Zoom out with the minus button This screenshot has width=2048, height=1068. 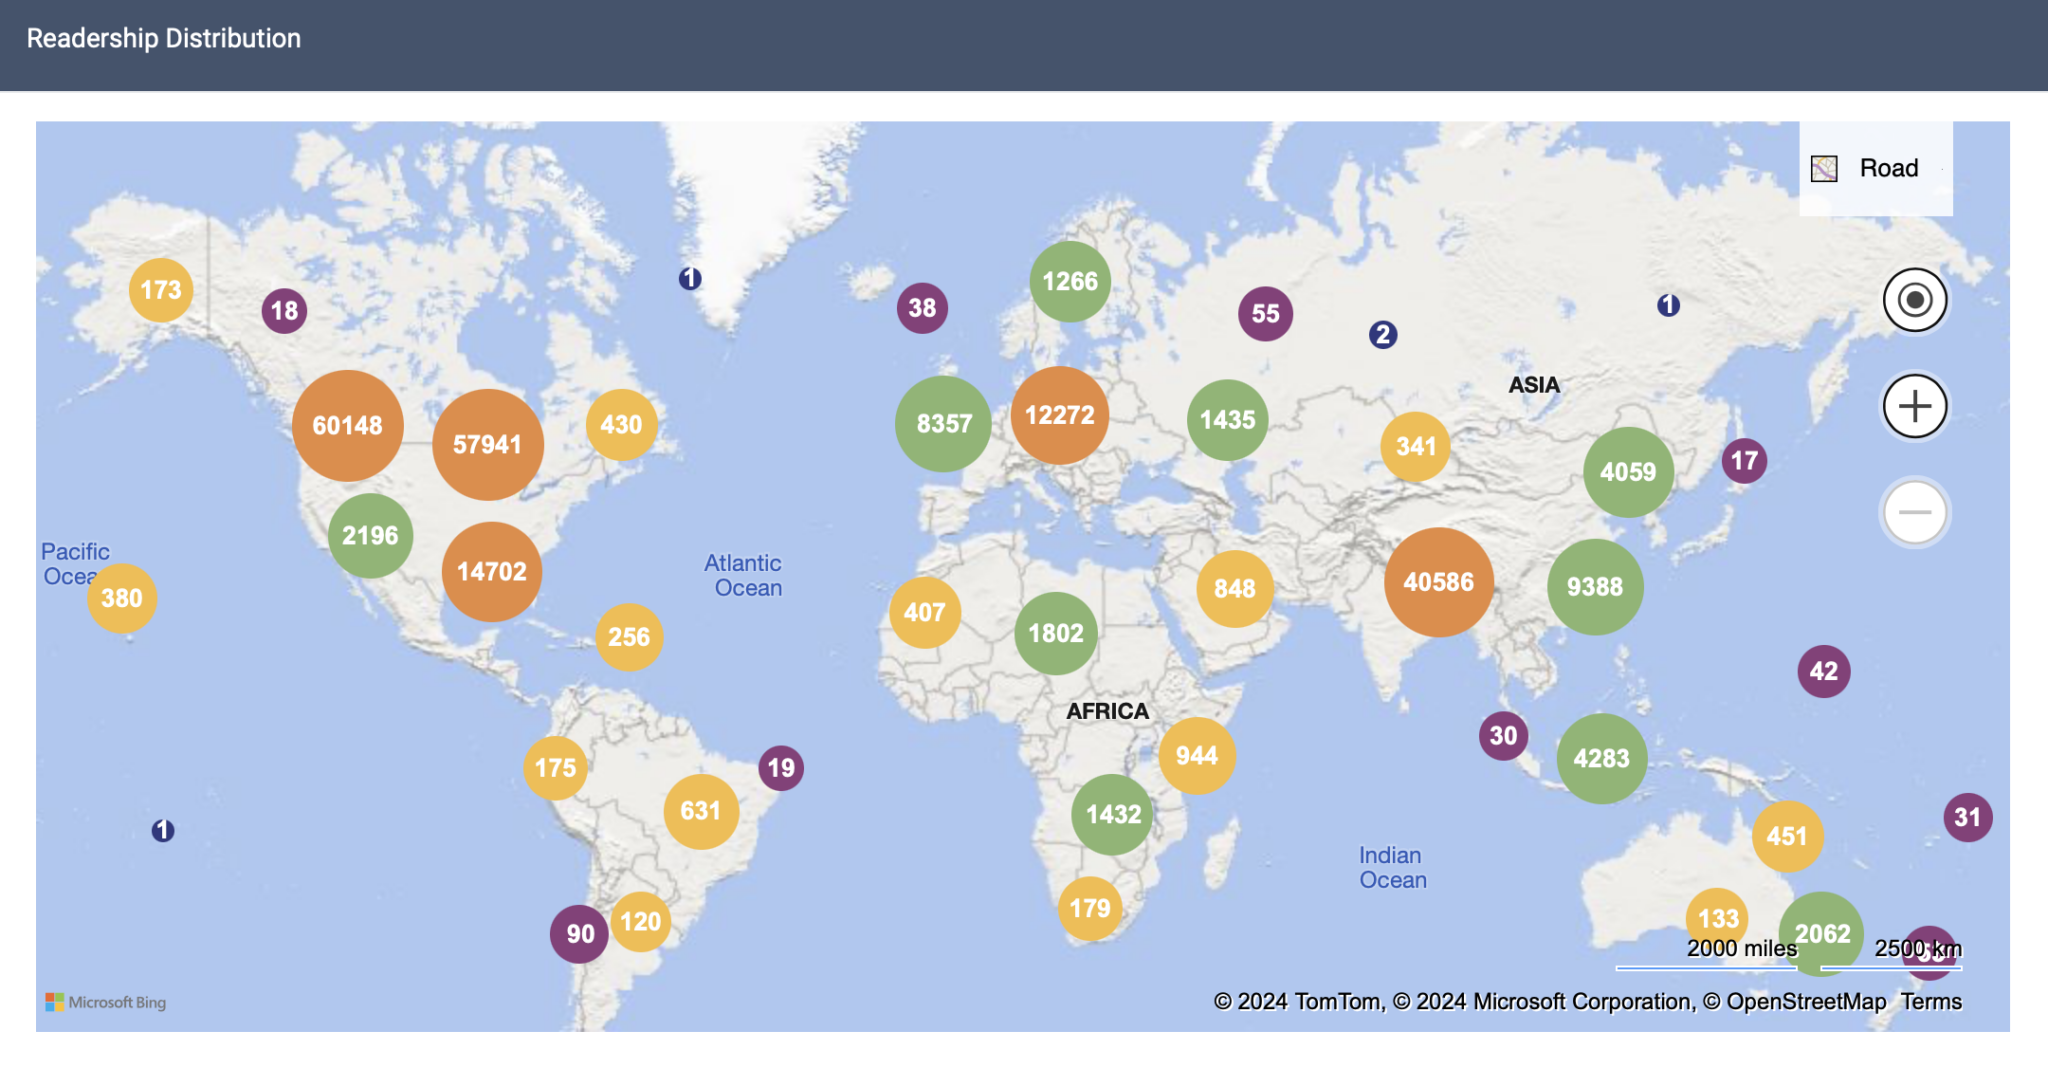1914,512
